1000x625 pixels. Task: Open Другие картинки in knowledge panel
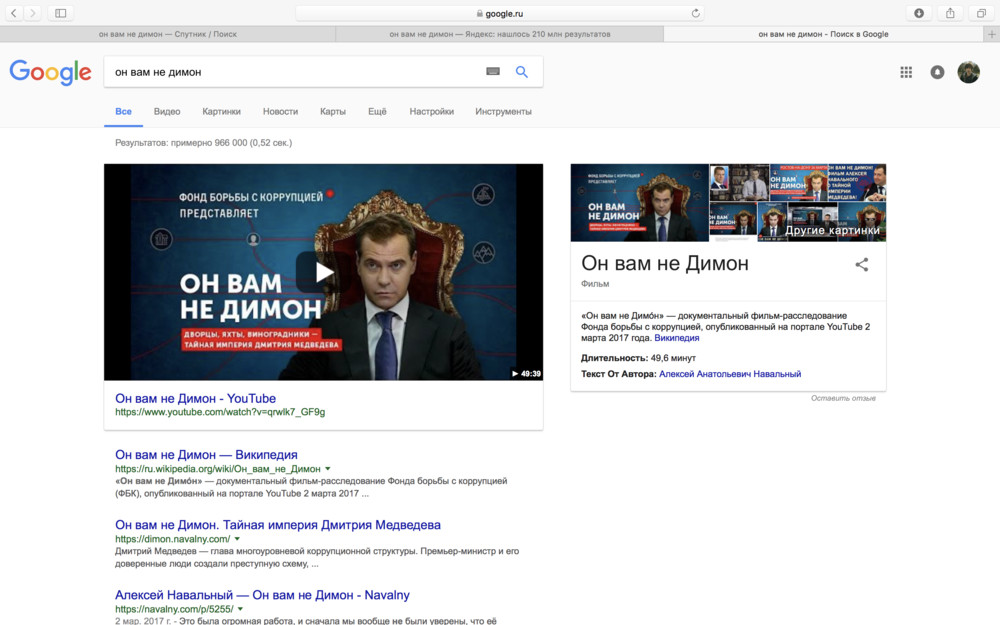(832, 230)
